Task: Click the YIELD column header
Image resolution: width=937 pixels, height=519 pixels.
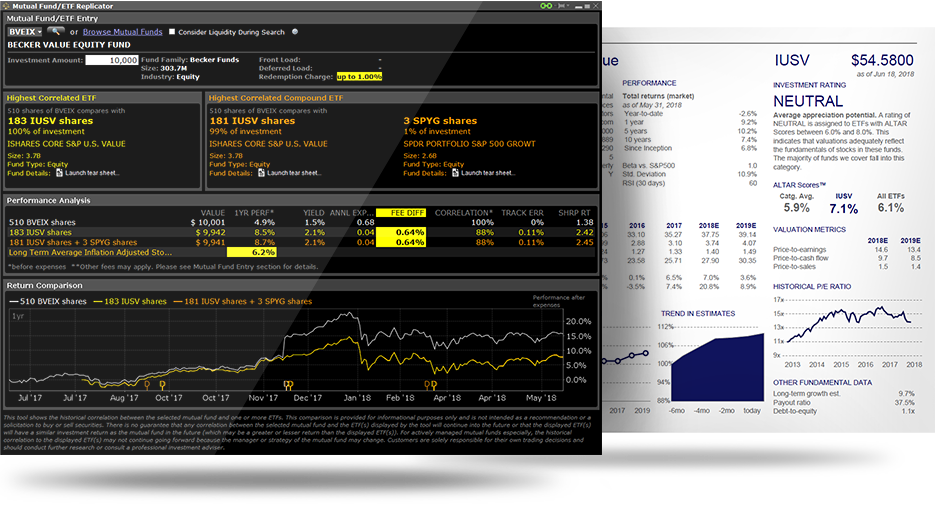Action: coord(314,213)
